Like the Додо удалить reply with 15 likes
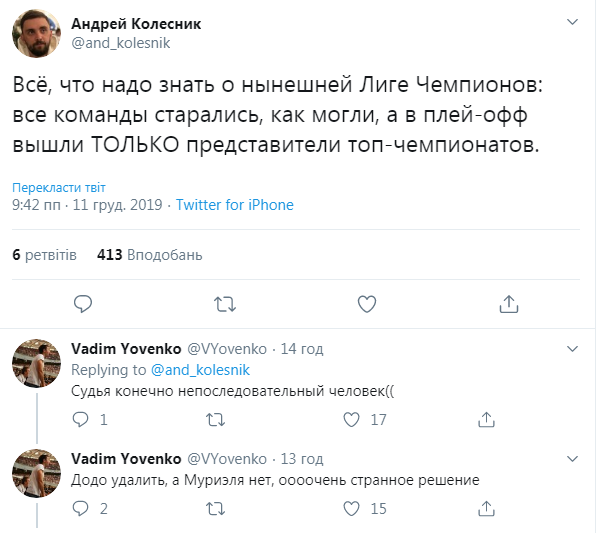Viewport: 598px width, 533px height. (x=351, y=509)
